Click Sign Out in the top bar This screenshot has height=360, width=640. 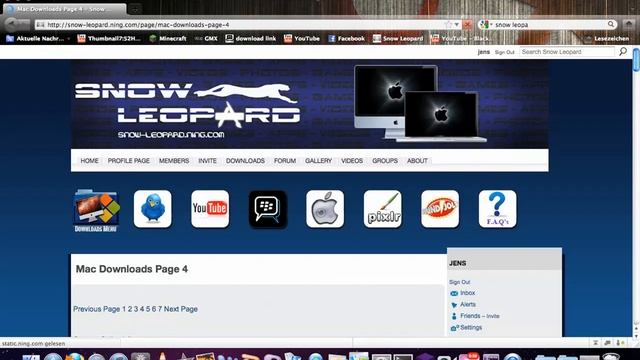pos(504,52)
